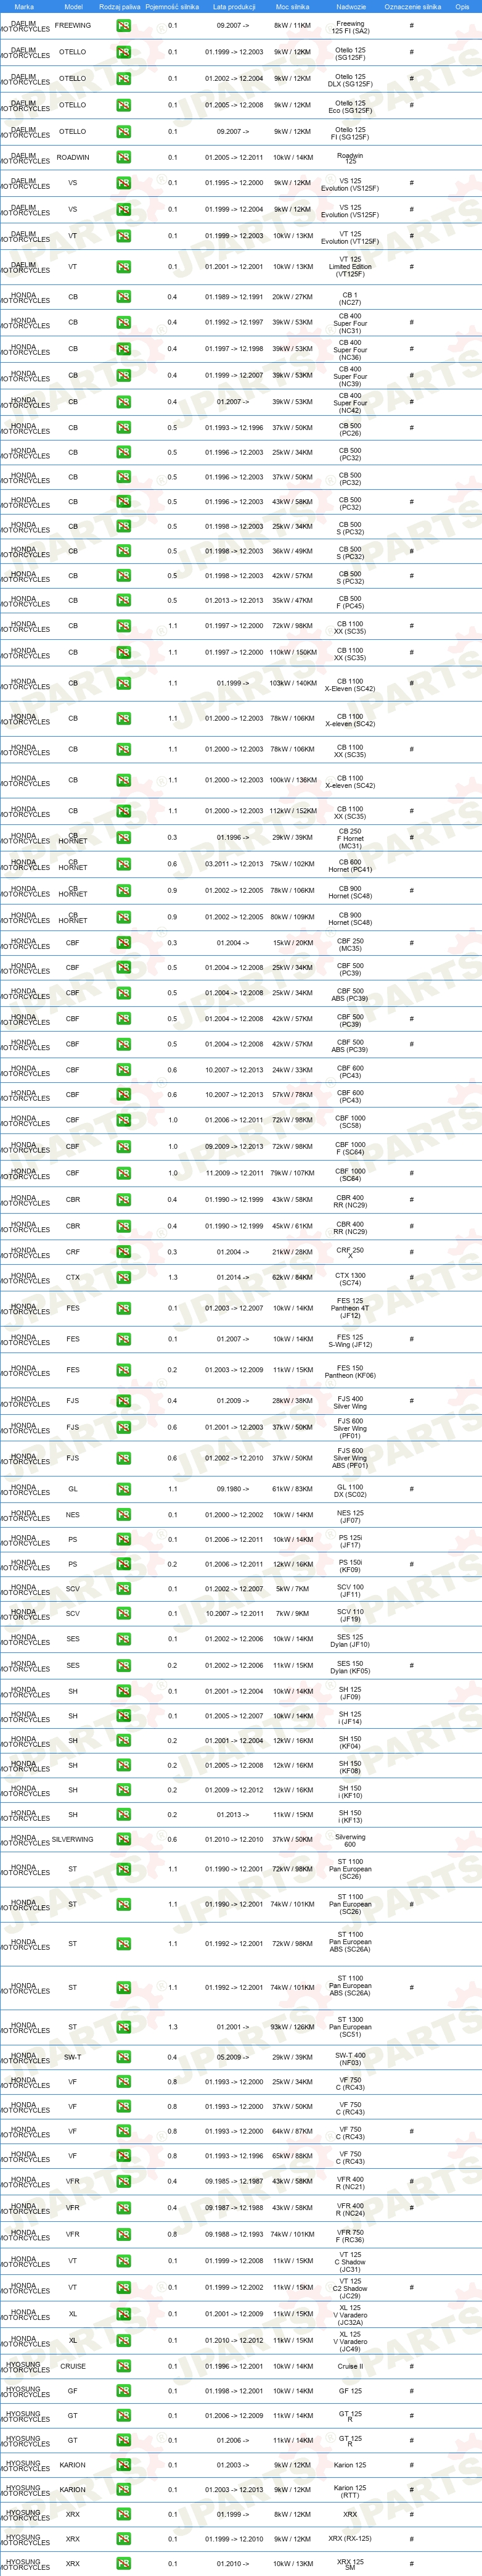Click fuel icon in PS 150i (KF09) row

[123, 1564]
